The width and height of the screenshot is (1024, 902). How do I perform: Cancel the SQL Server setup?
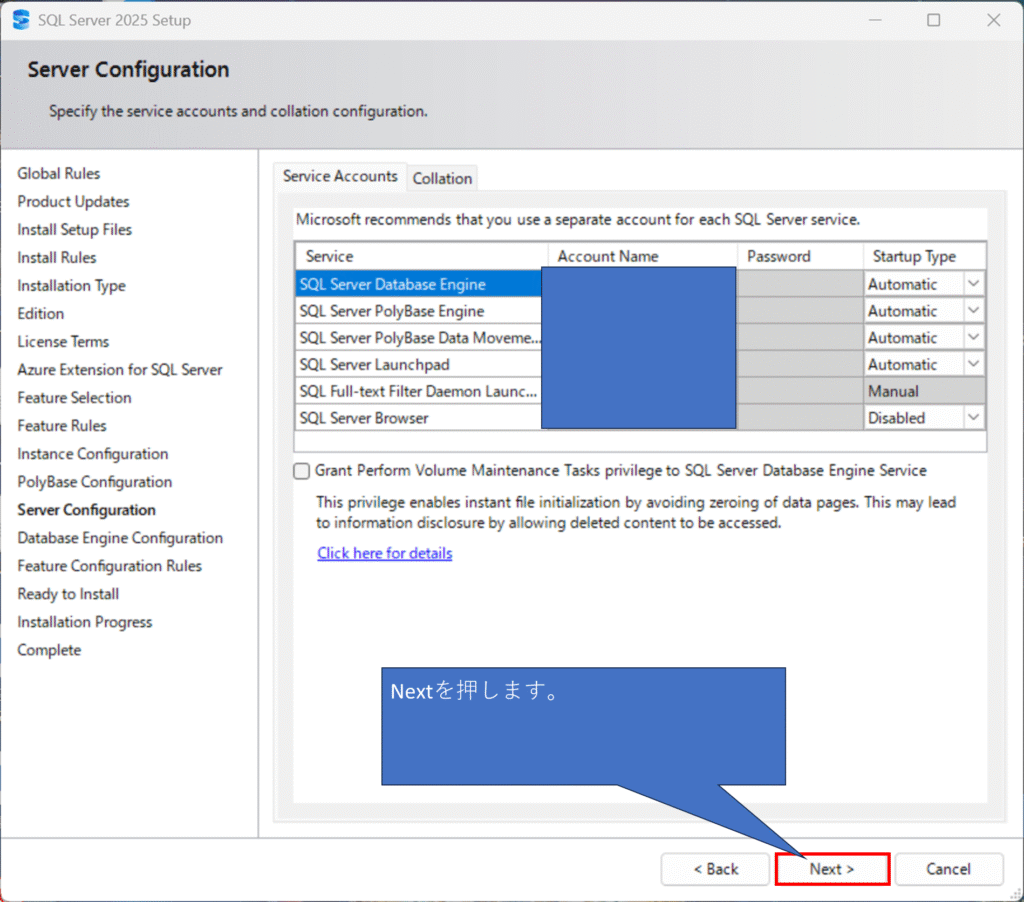(948, 869)
